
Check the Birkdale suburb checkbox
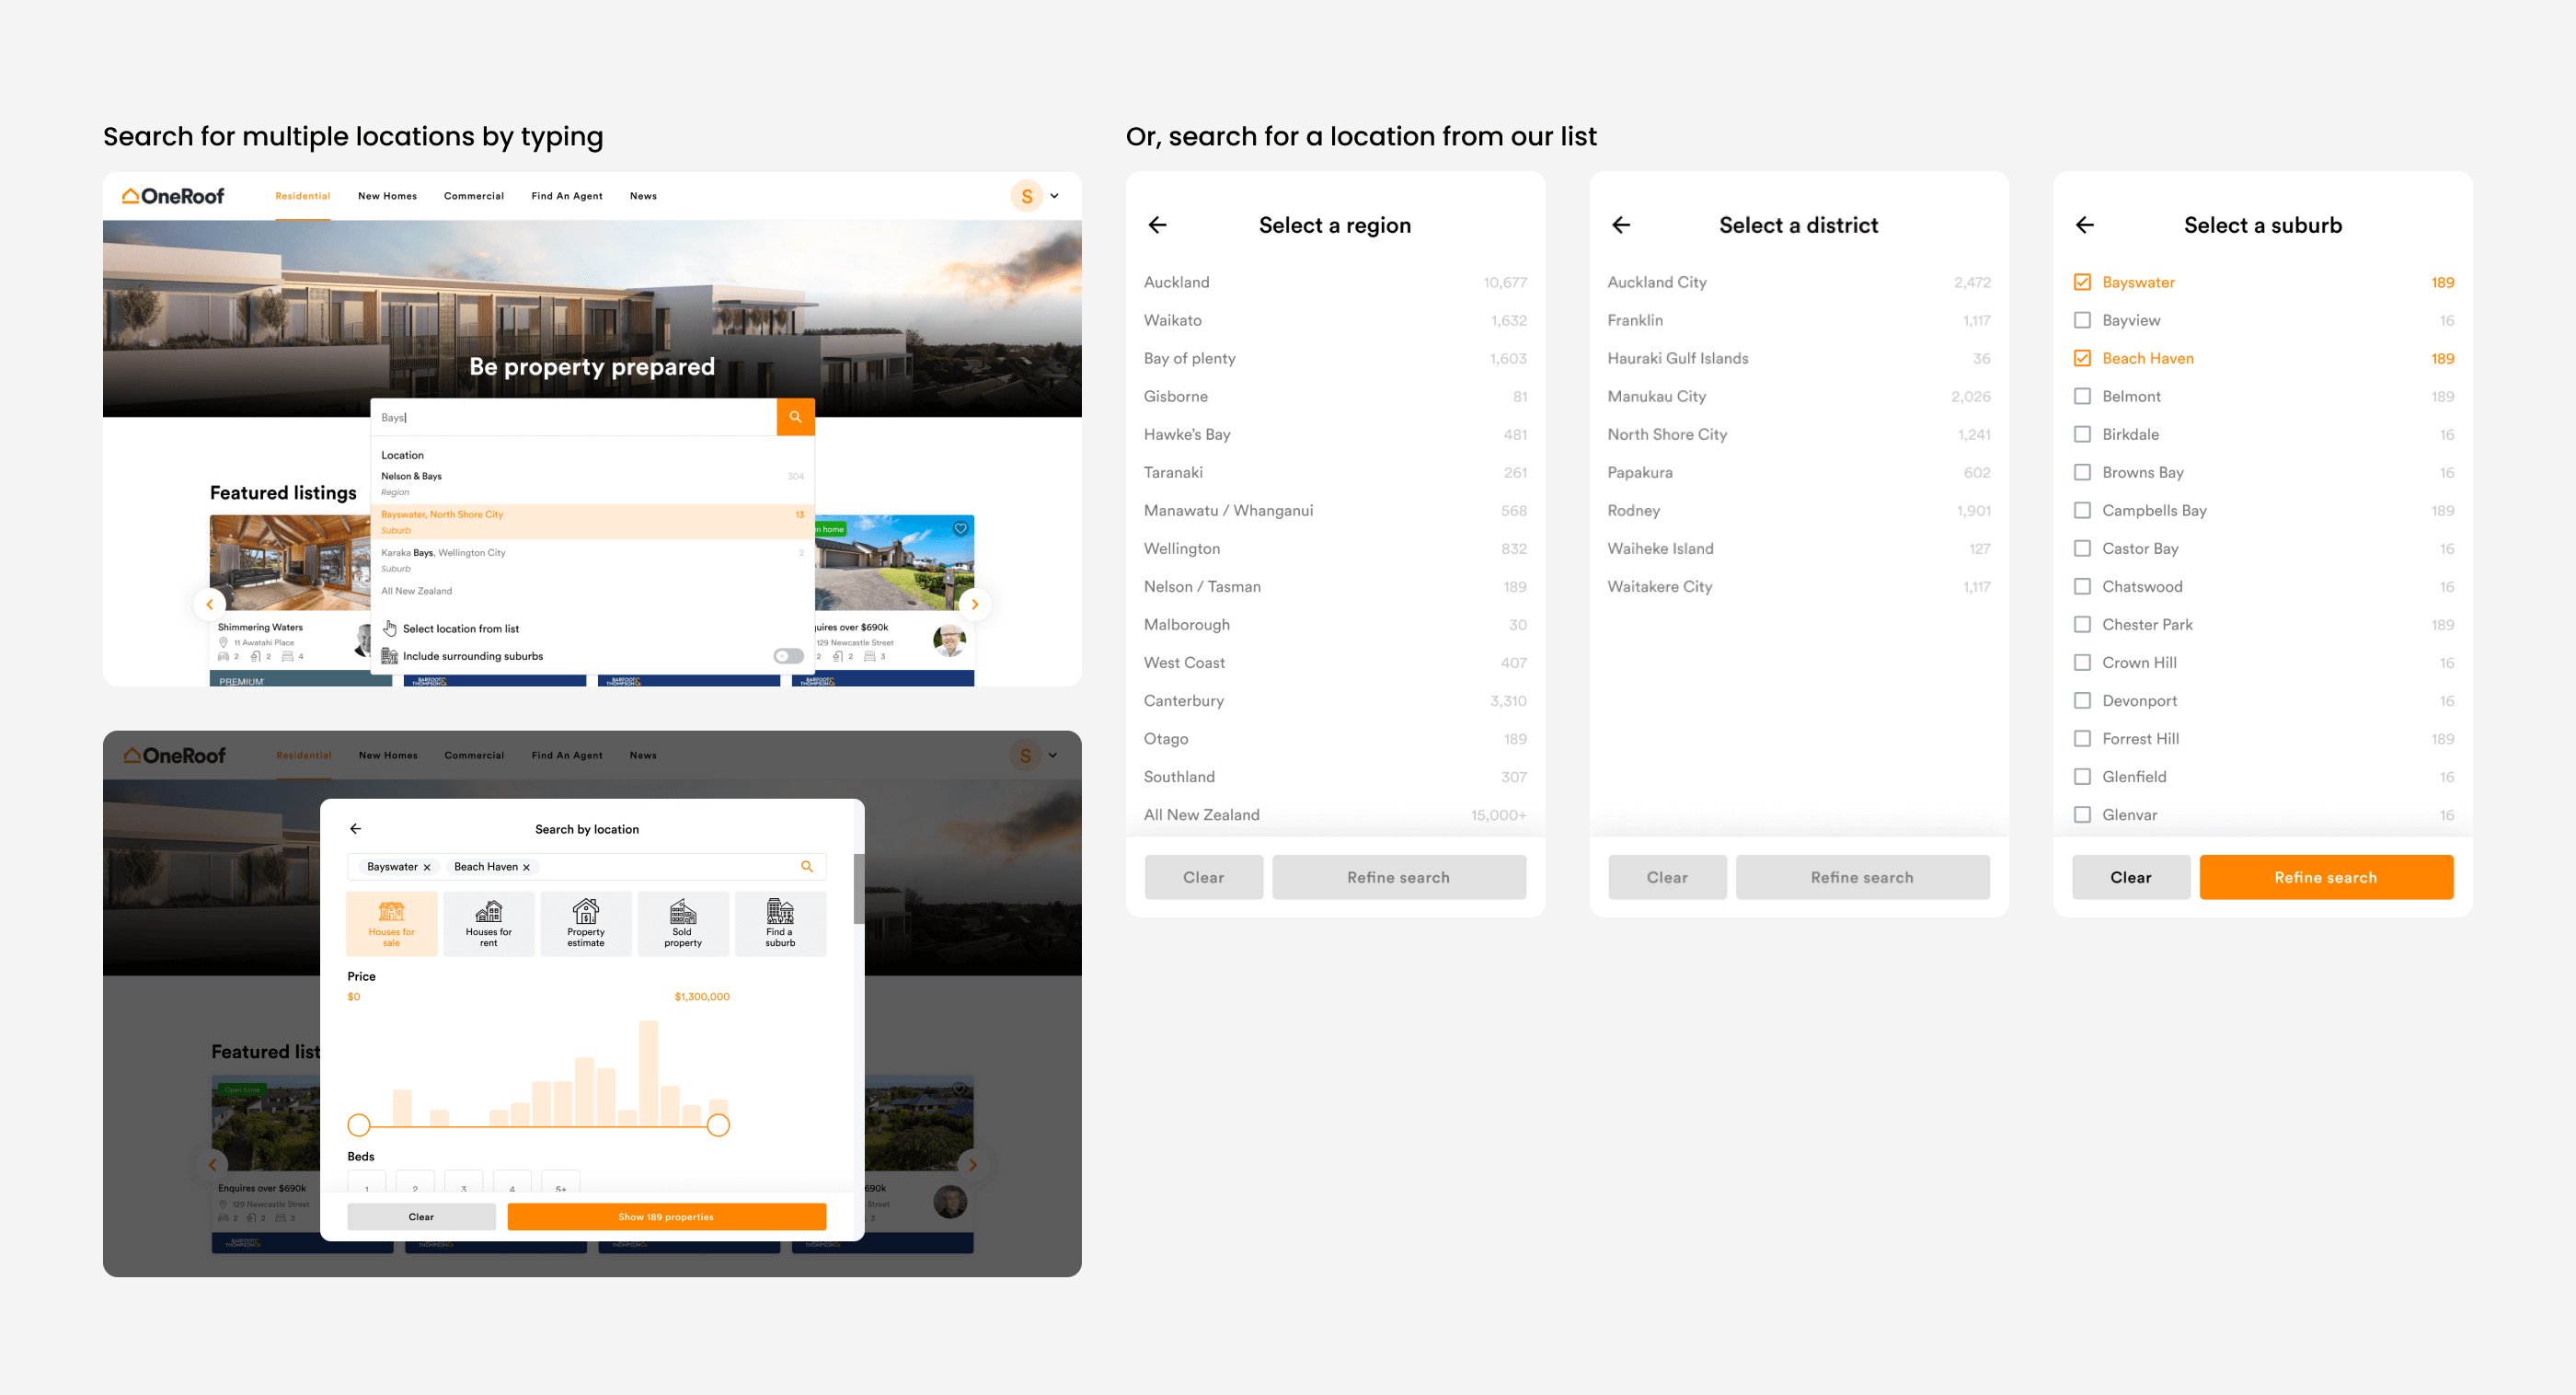pyautogui.click(x=2082, y=434)
